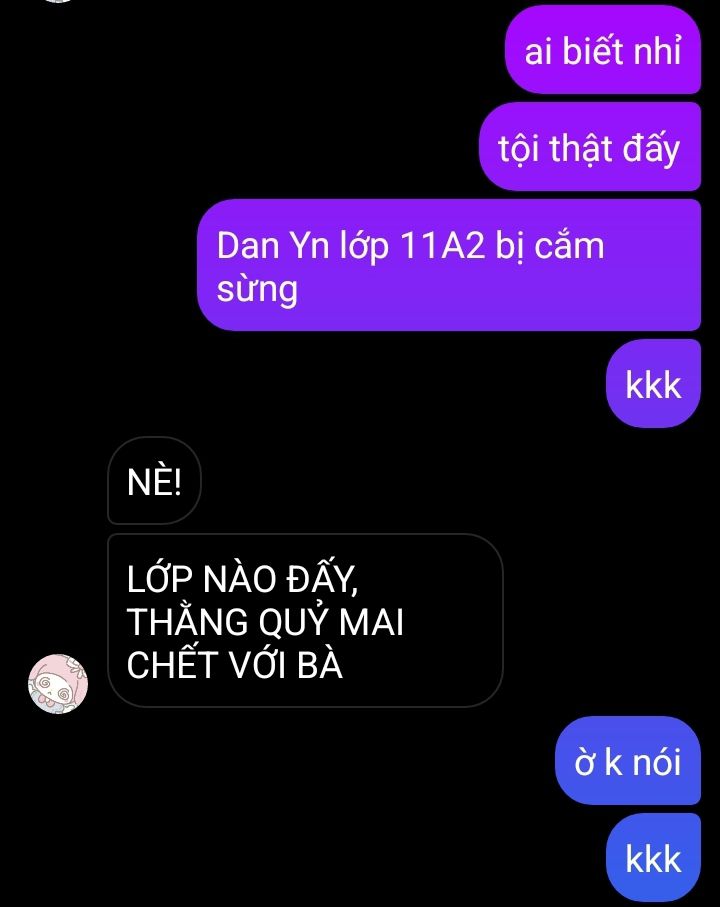This screenshot has height=907, width=720.
Task: Click the word 'sừng' in the long purple message
Action: [257, 289]
